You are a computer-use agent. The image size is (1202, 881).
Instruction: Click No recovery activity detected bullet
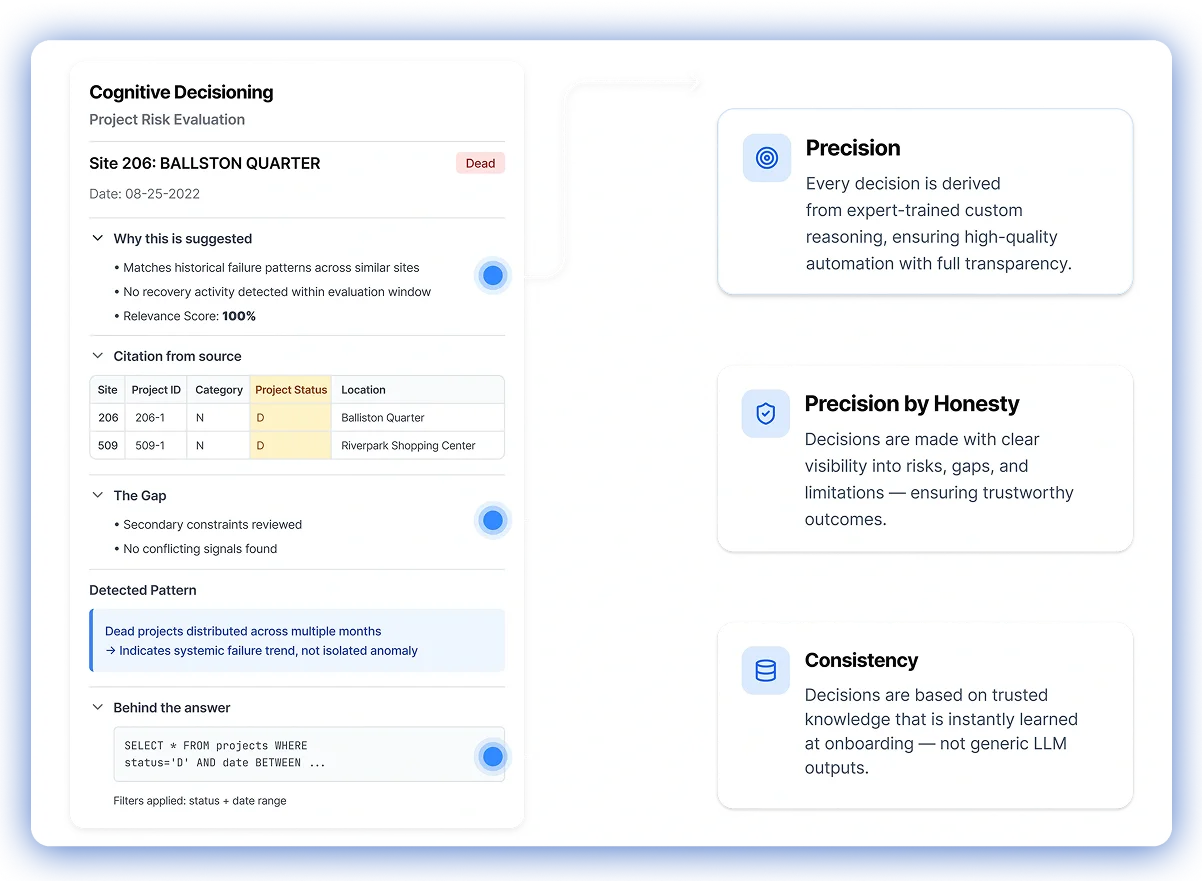click(x=273, y=292)
